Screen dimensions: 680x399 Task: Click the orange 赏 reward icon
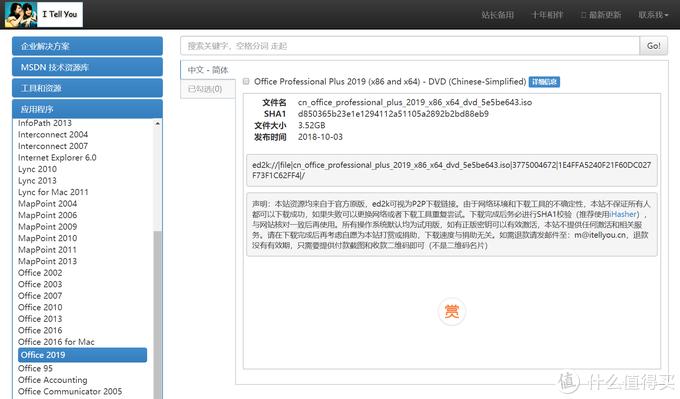[x=451, y=311]
